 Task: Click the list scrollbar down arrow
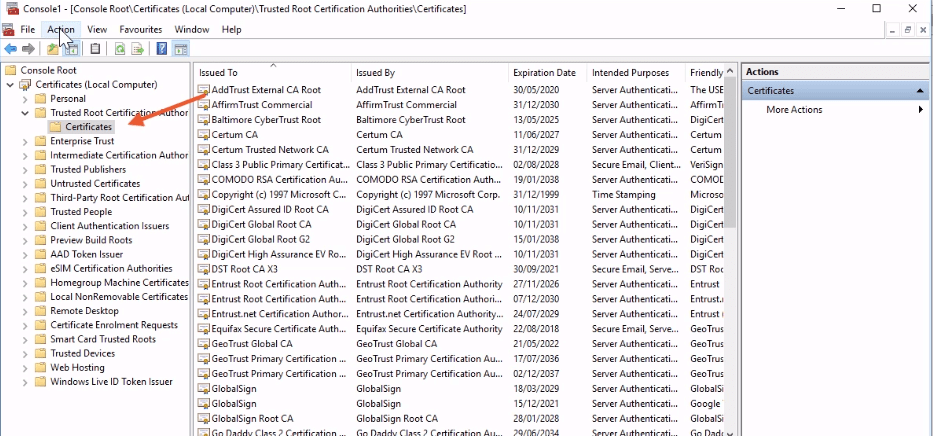coord(731,432)
